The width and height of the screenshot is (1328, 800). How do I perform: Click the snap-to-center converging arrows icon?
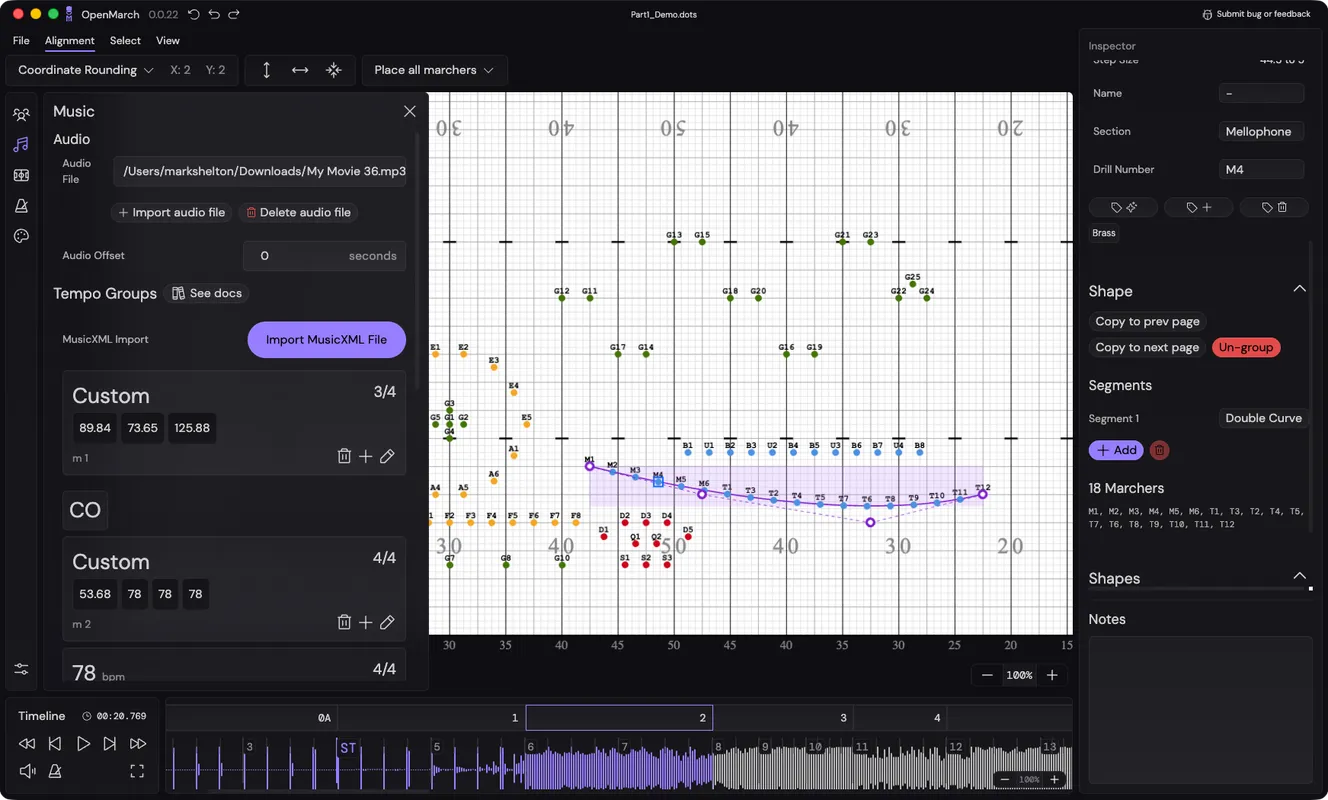[334, 70]
